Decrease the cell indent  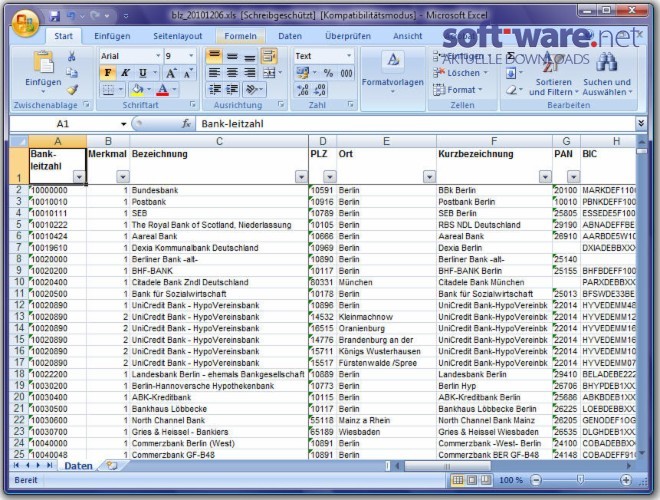[215, 90]
